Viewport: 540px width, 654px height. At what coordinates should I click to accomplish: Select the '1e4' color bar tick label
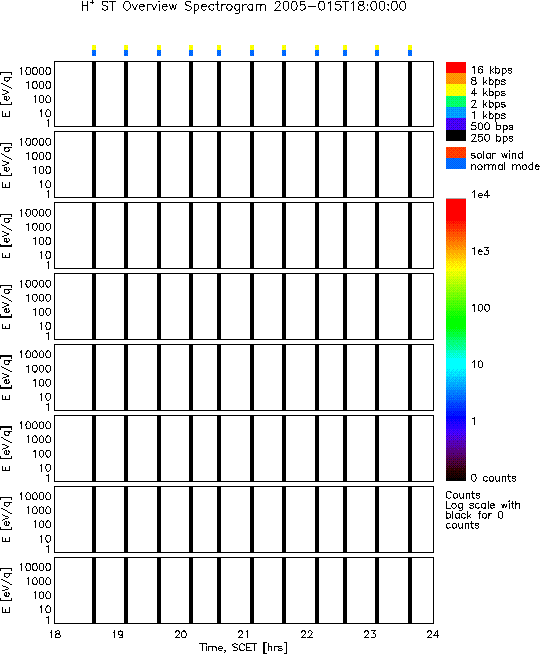tap(480, 194)
